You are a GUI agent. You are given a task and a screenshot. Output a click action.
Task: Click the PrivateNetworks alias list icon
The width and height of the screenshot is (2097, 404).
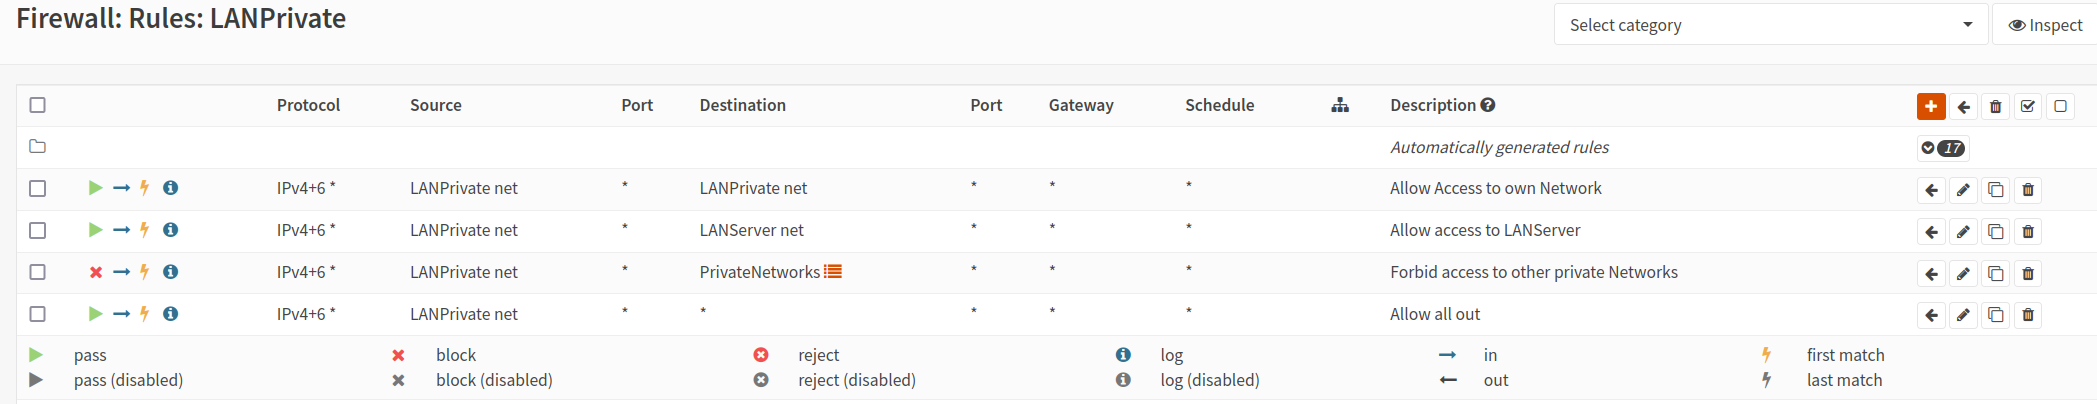click(x=833, y=271)
